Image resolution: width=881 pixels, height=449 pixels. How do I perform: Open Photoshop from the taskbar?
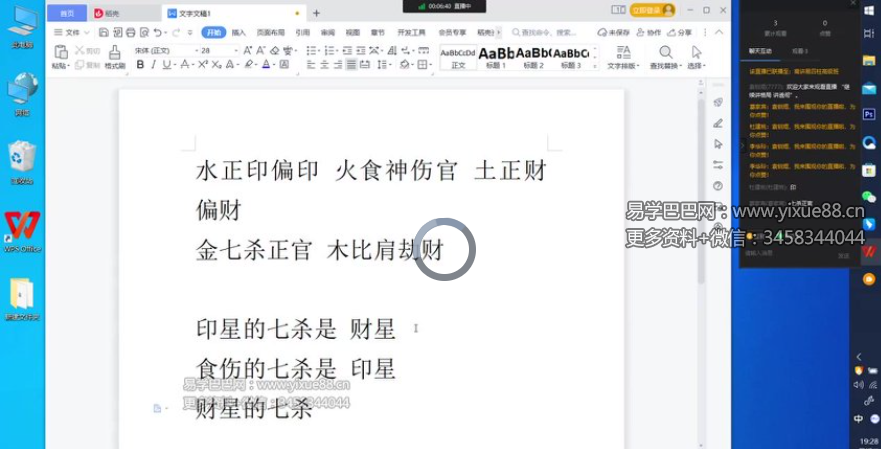[x=869, y=115]
